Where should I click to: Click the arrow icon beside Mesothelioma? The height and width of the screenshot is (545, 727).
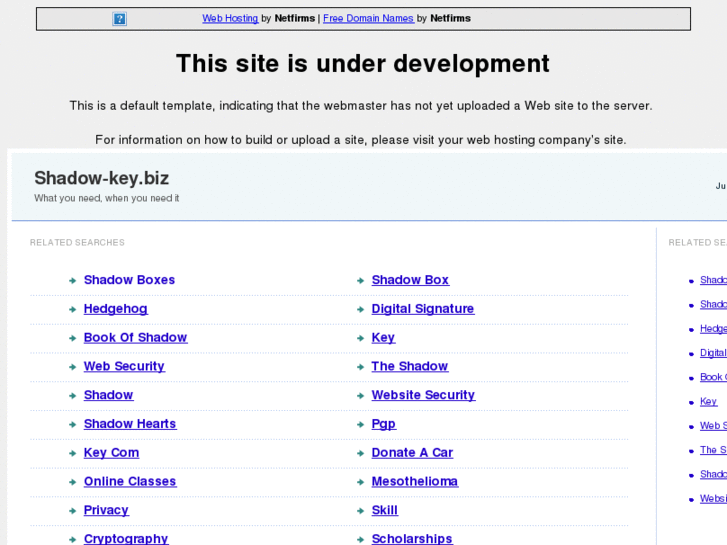coord(360,481)
